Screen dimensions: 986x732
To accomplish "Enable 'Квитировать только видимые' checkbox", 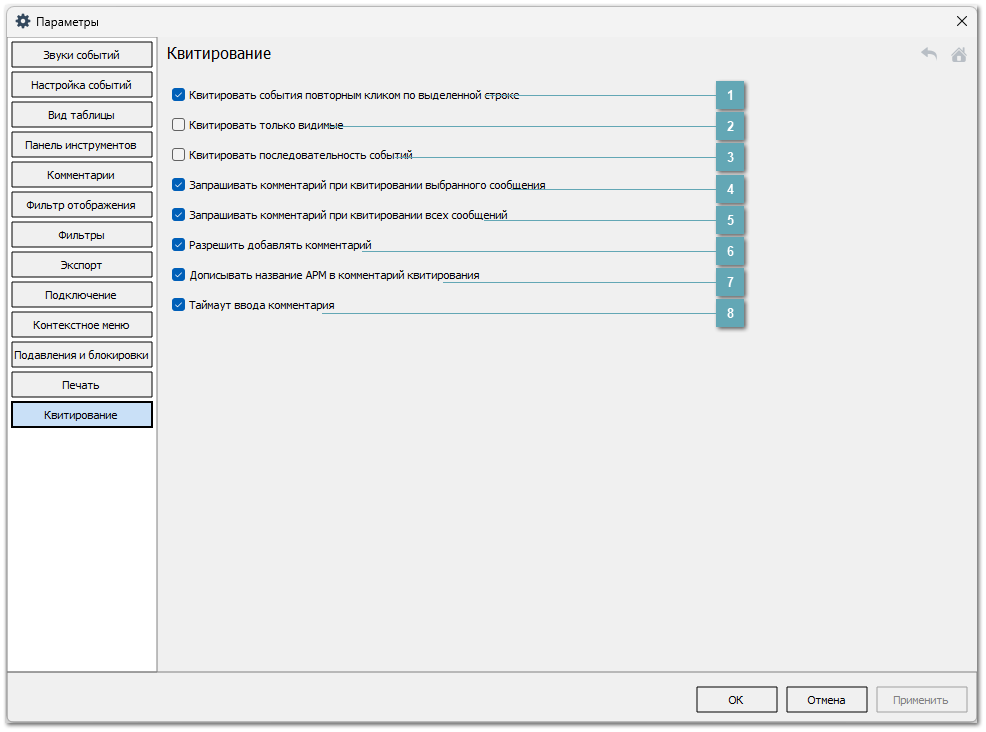I will [179, 125].
